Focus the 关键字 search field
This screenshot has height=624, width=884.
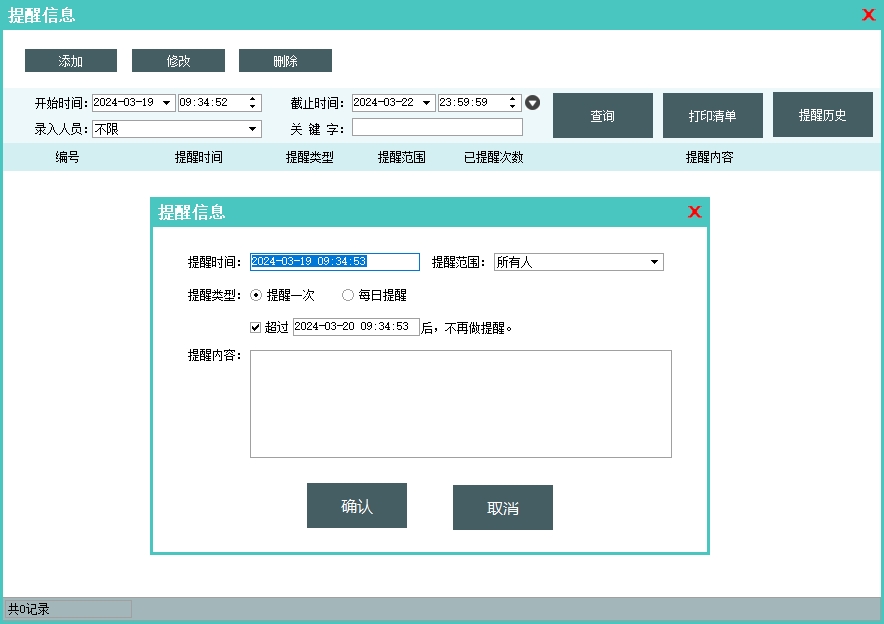click(437, 127)
